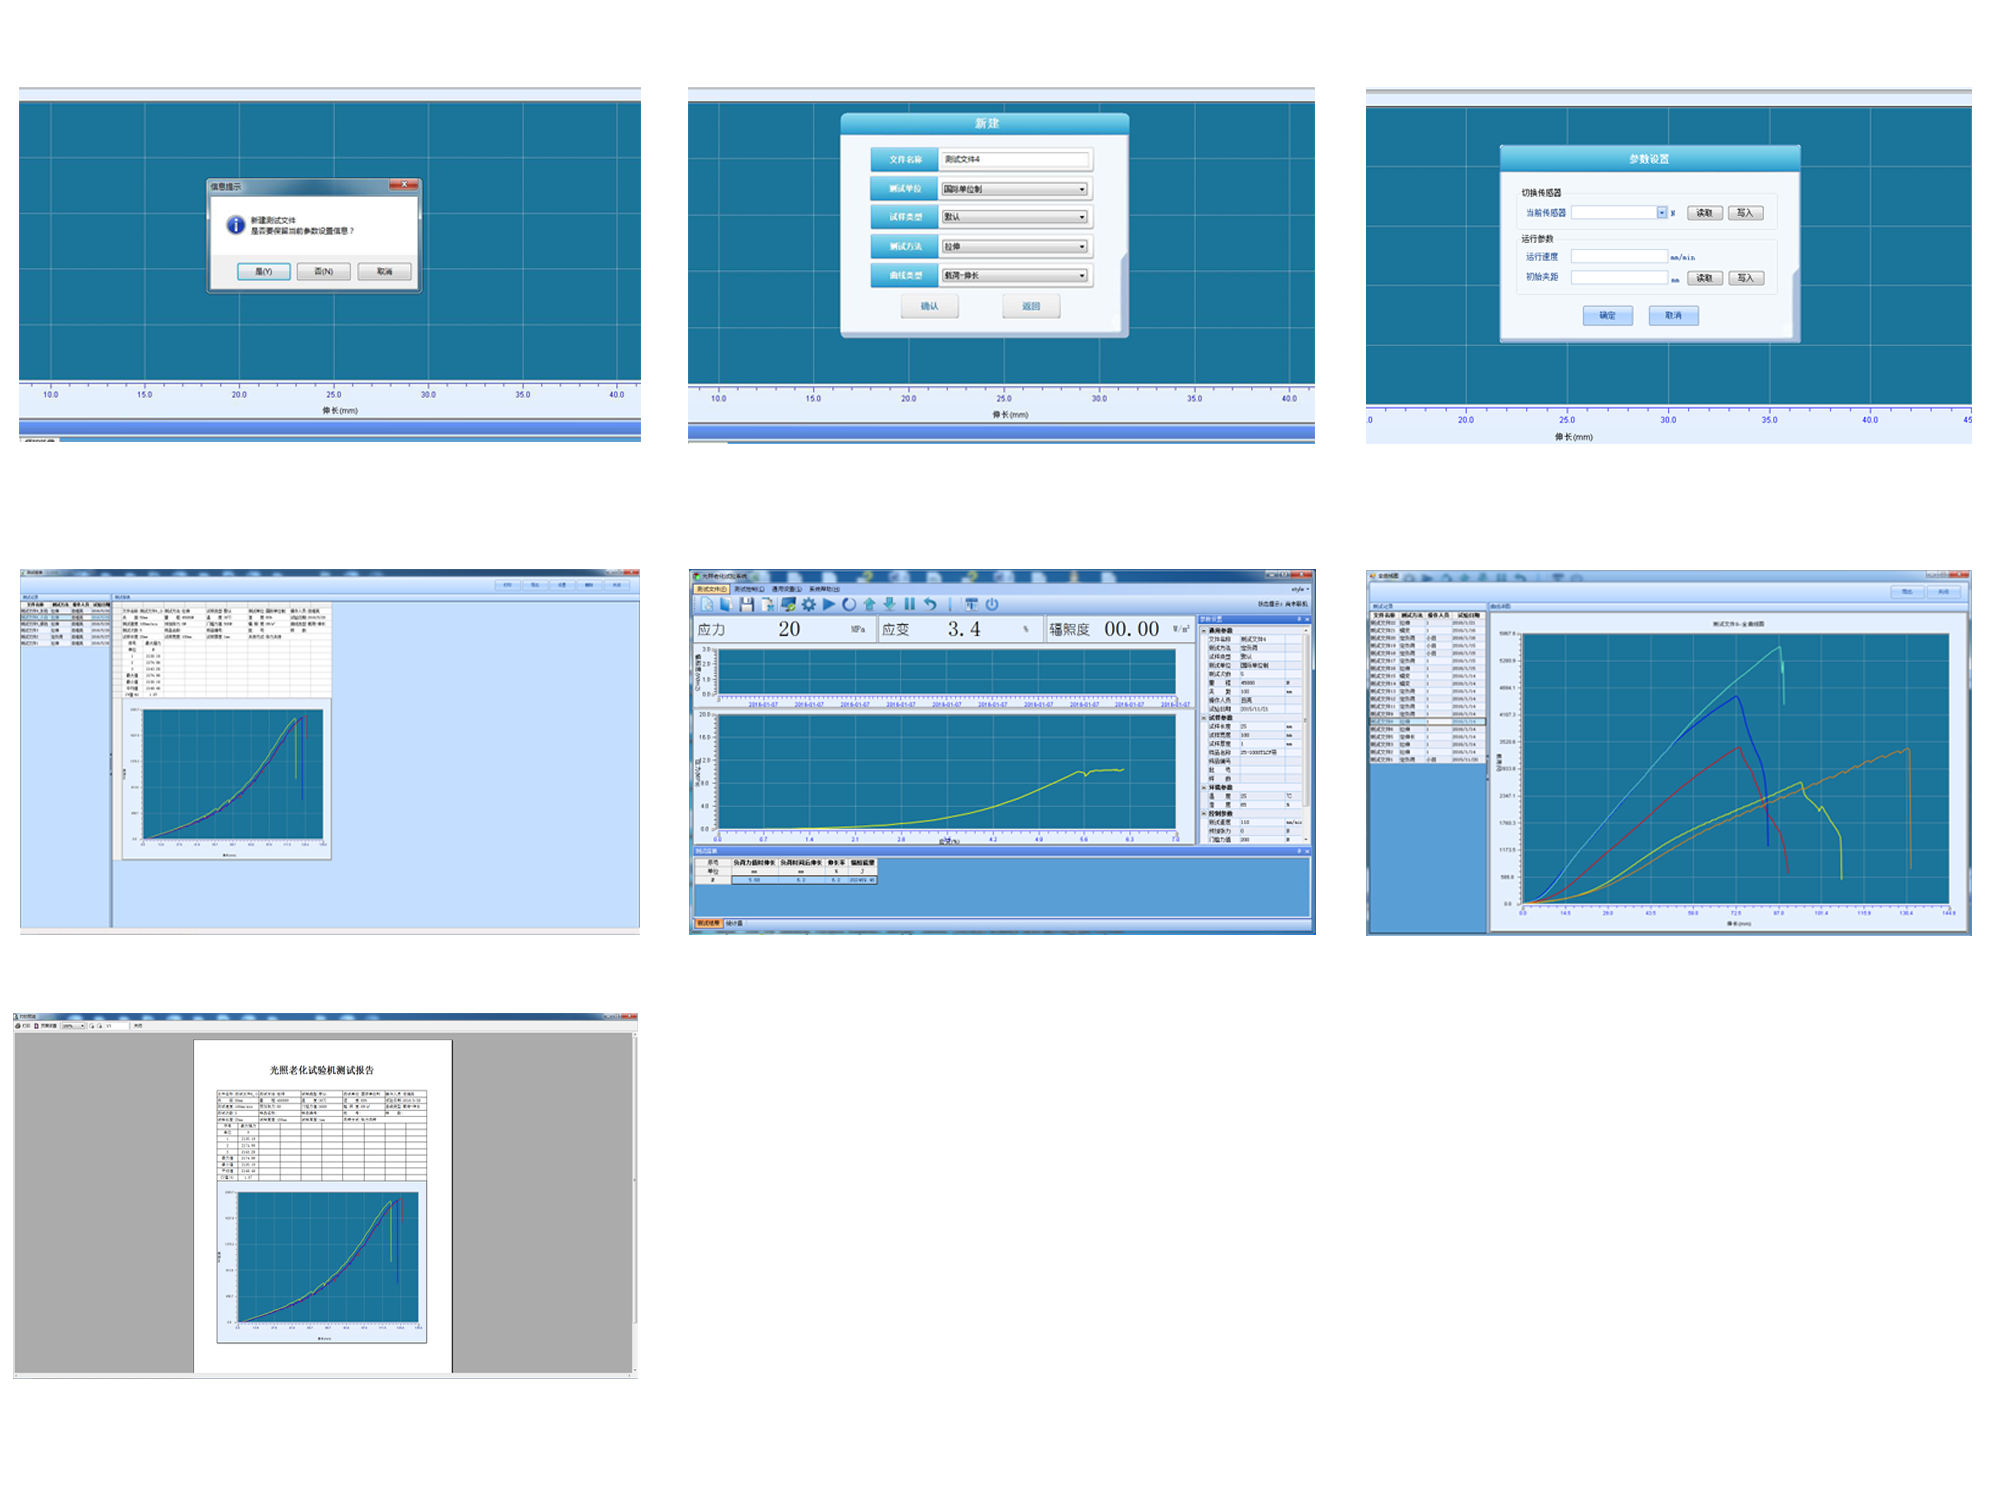Viewport: 2000px width, 1500px height.
Task: Click the settings gear toolbar icon
Action: [808, 604]
